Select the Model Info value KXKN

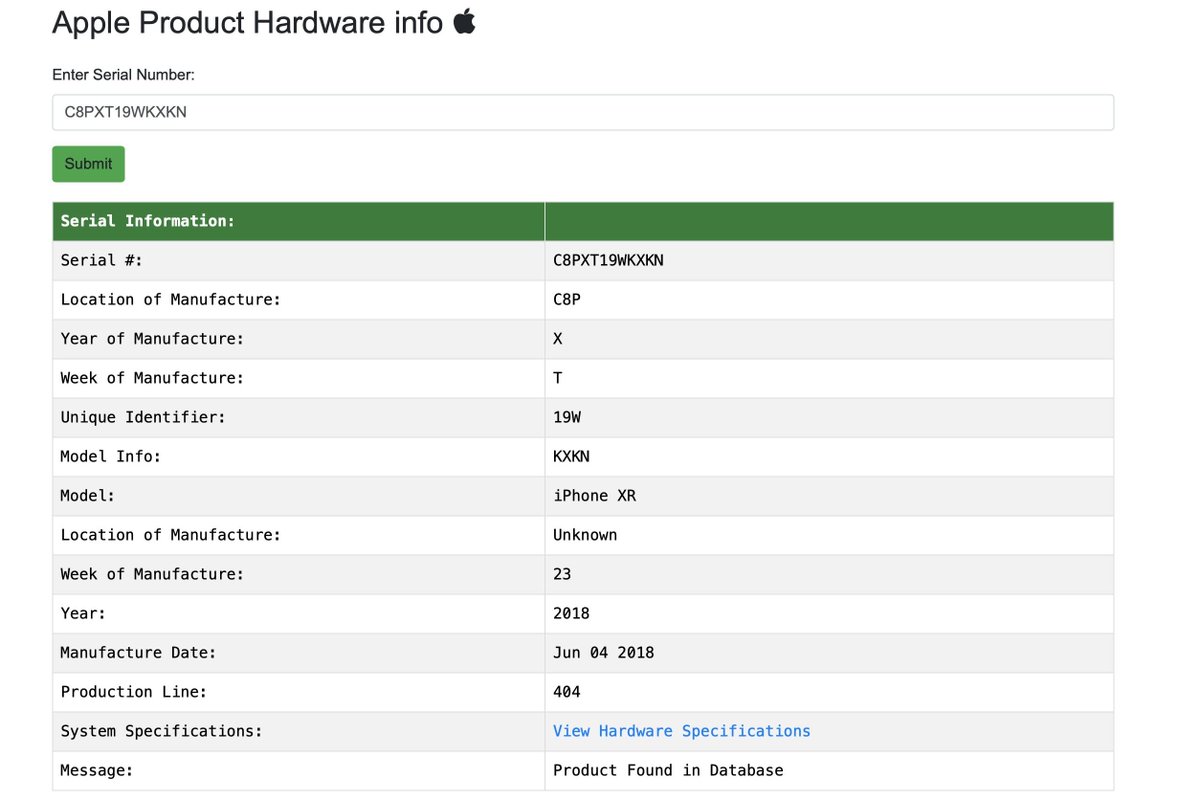[571, 456]
